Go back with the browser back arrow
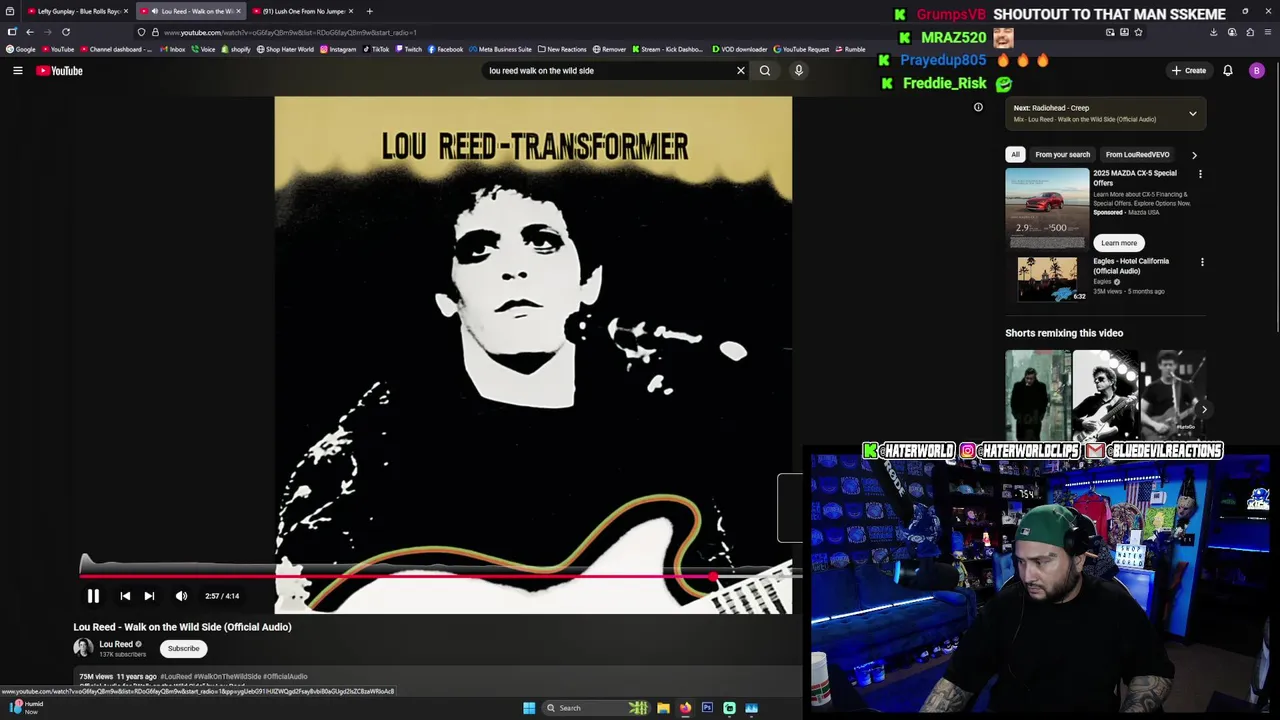 [x=30, y=32]
